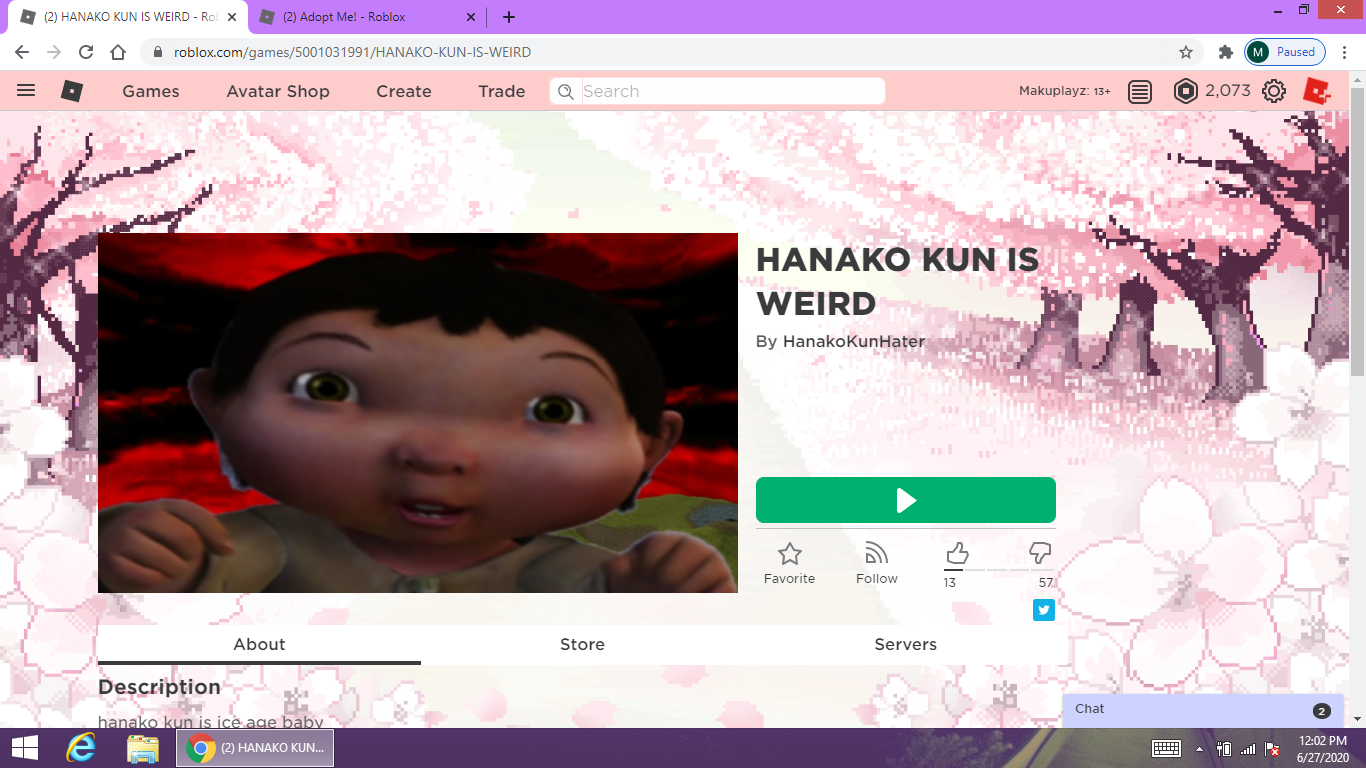Open the Avatar Shop page

(278, 91)
